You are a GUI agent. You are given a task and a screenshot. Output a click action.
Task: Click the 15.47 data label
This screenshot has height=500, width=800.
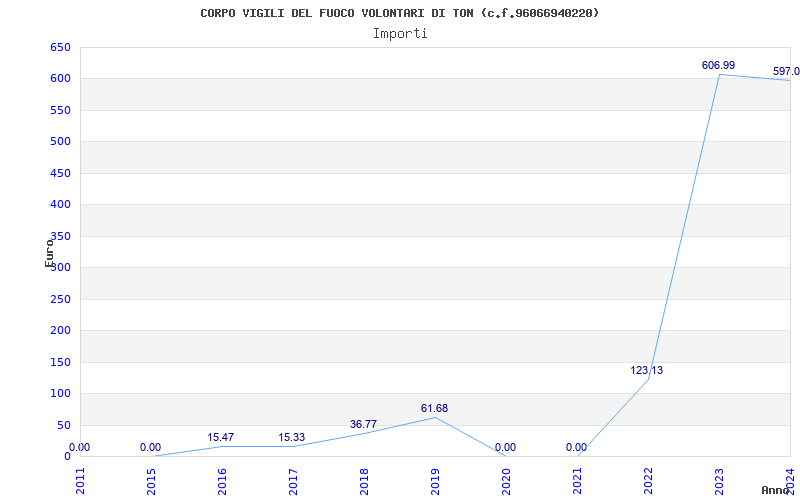pos(220,437)
